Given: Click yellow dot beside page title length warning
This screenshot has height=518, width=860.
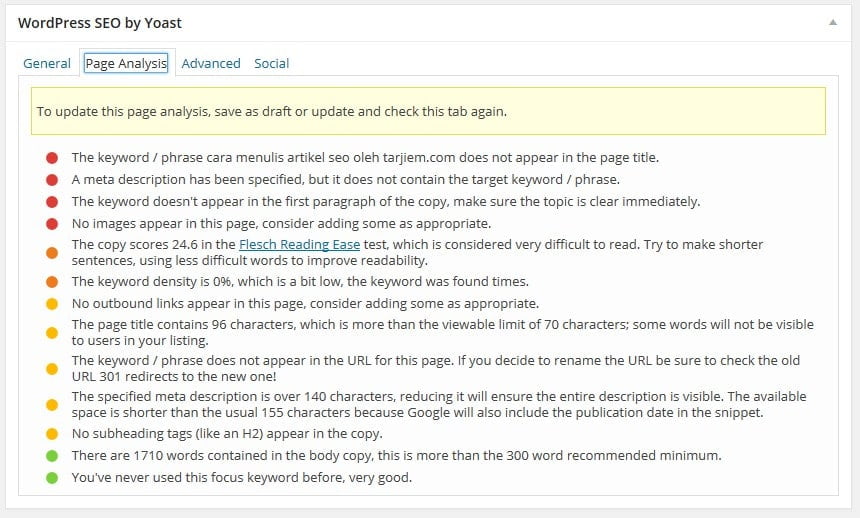Looking at the screenshot, I should [52, 326].
